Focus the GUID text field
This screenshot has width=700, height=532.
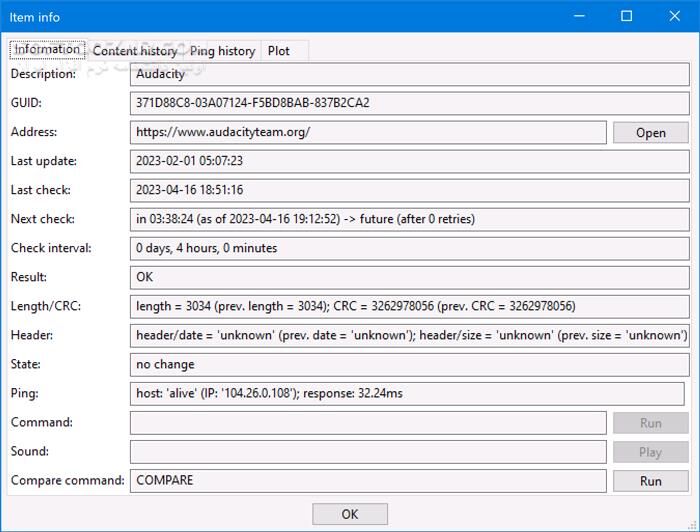409,103
